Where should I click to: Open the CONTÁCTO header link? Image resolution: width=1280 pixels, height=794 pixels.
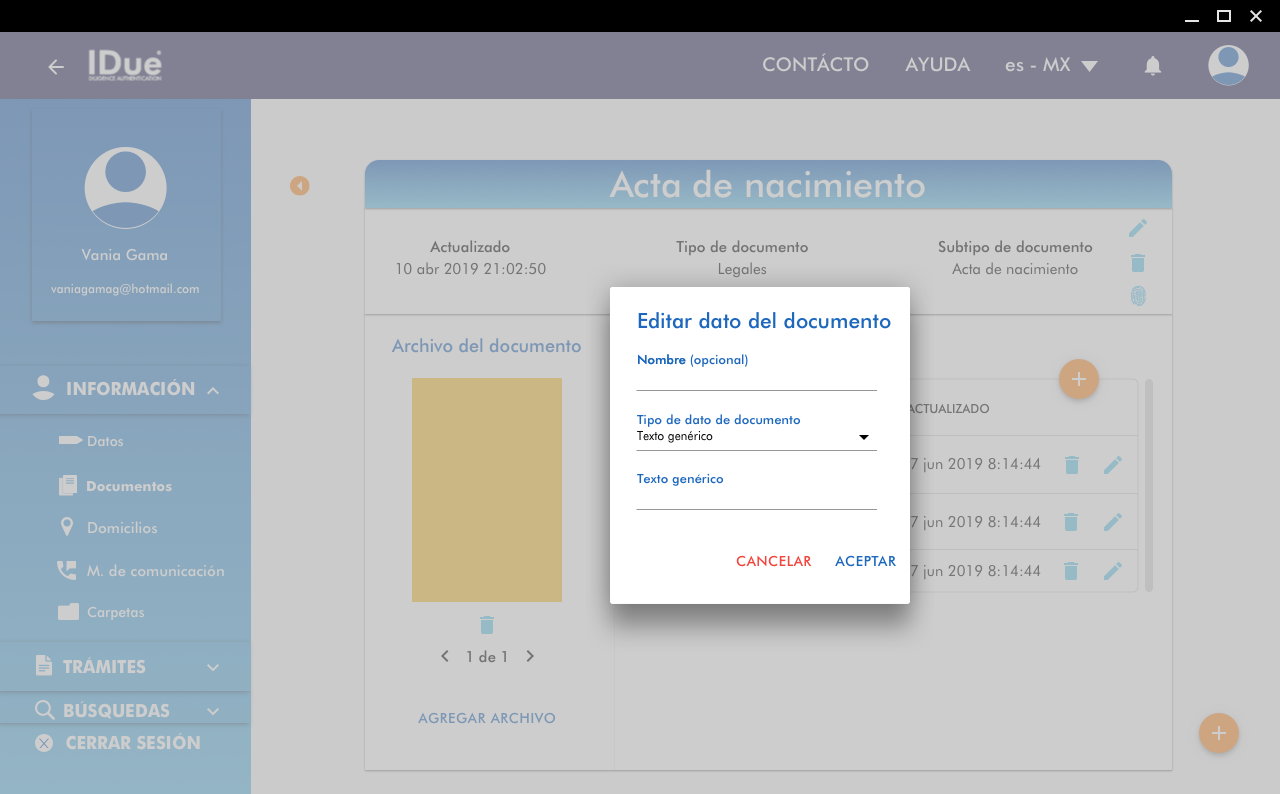point(815,65)
